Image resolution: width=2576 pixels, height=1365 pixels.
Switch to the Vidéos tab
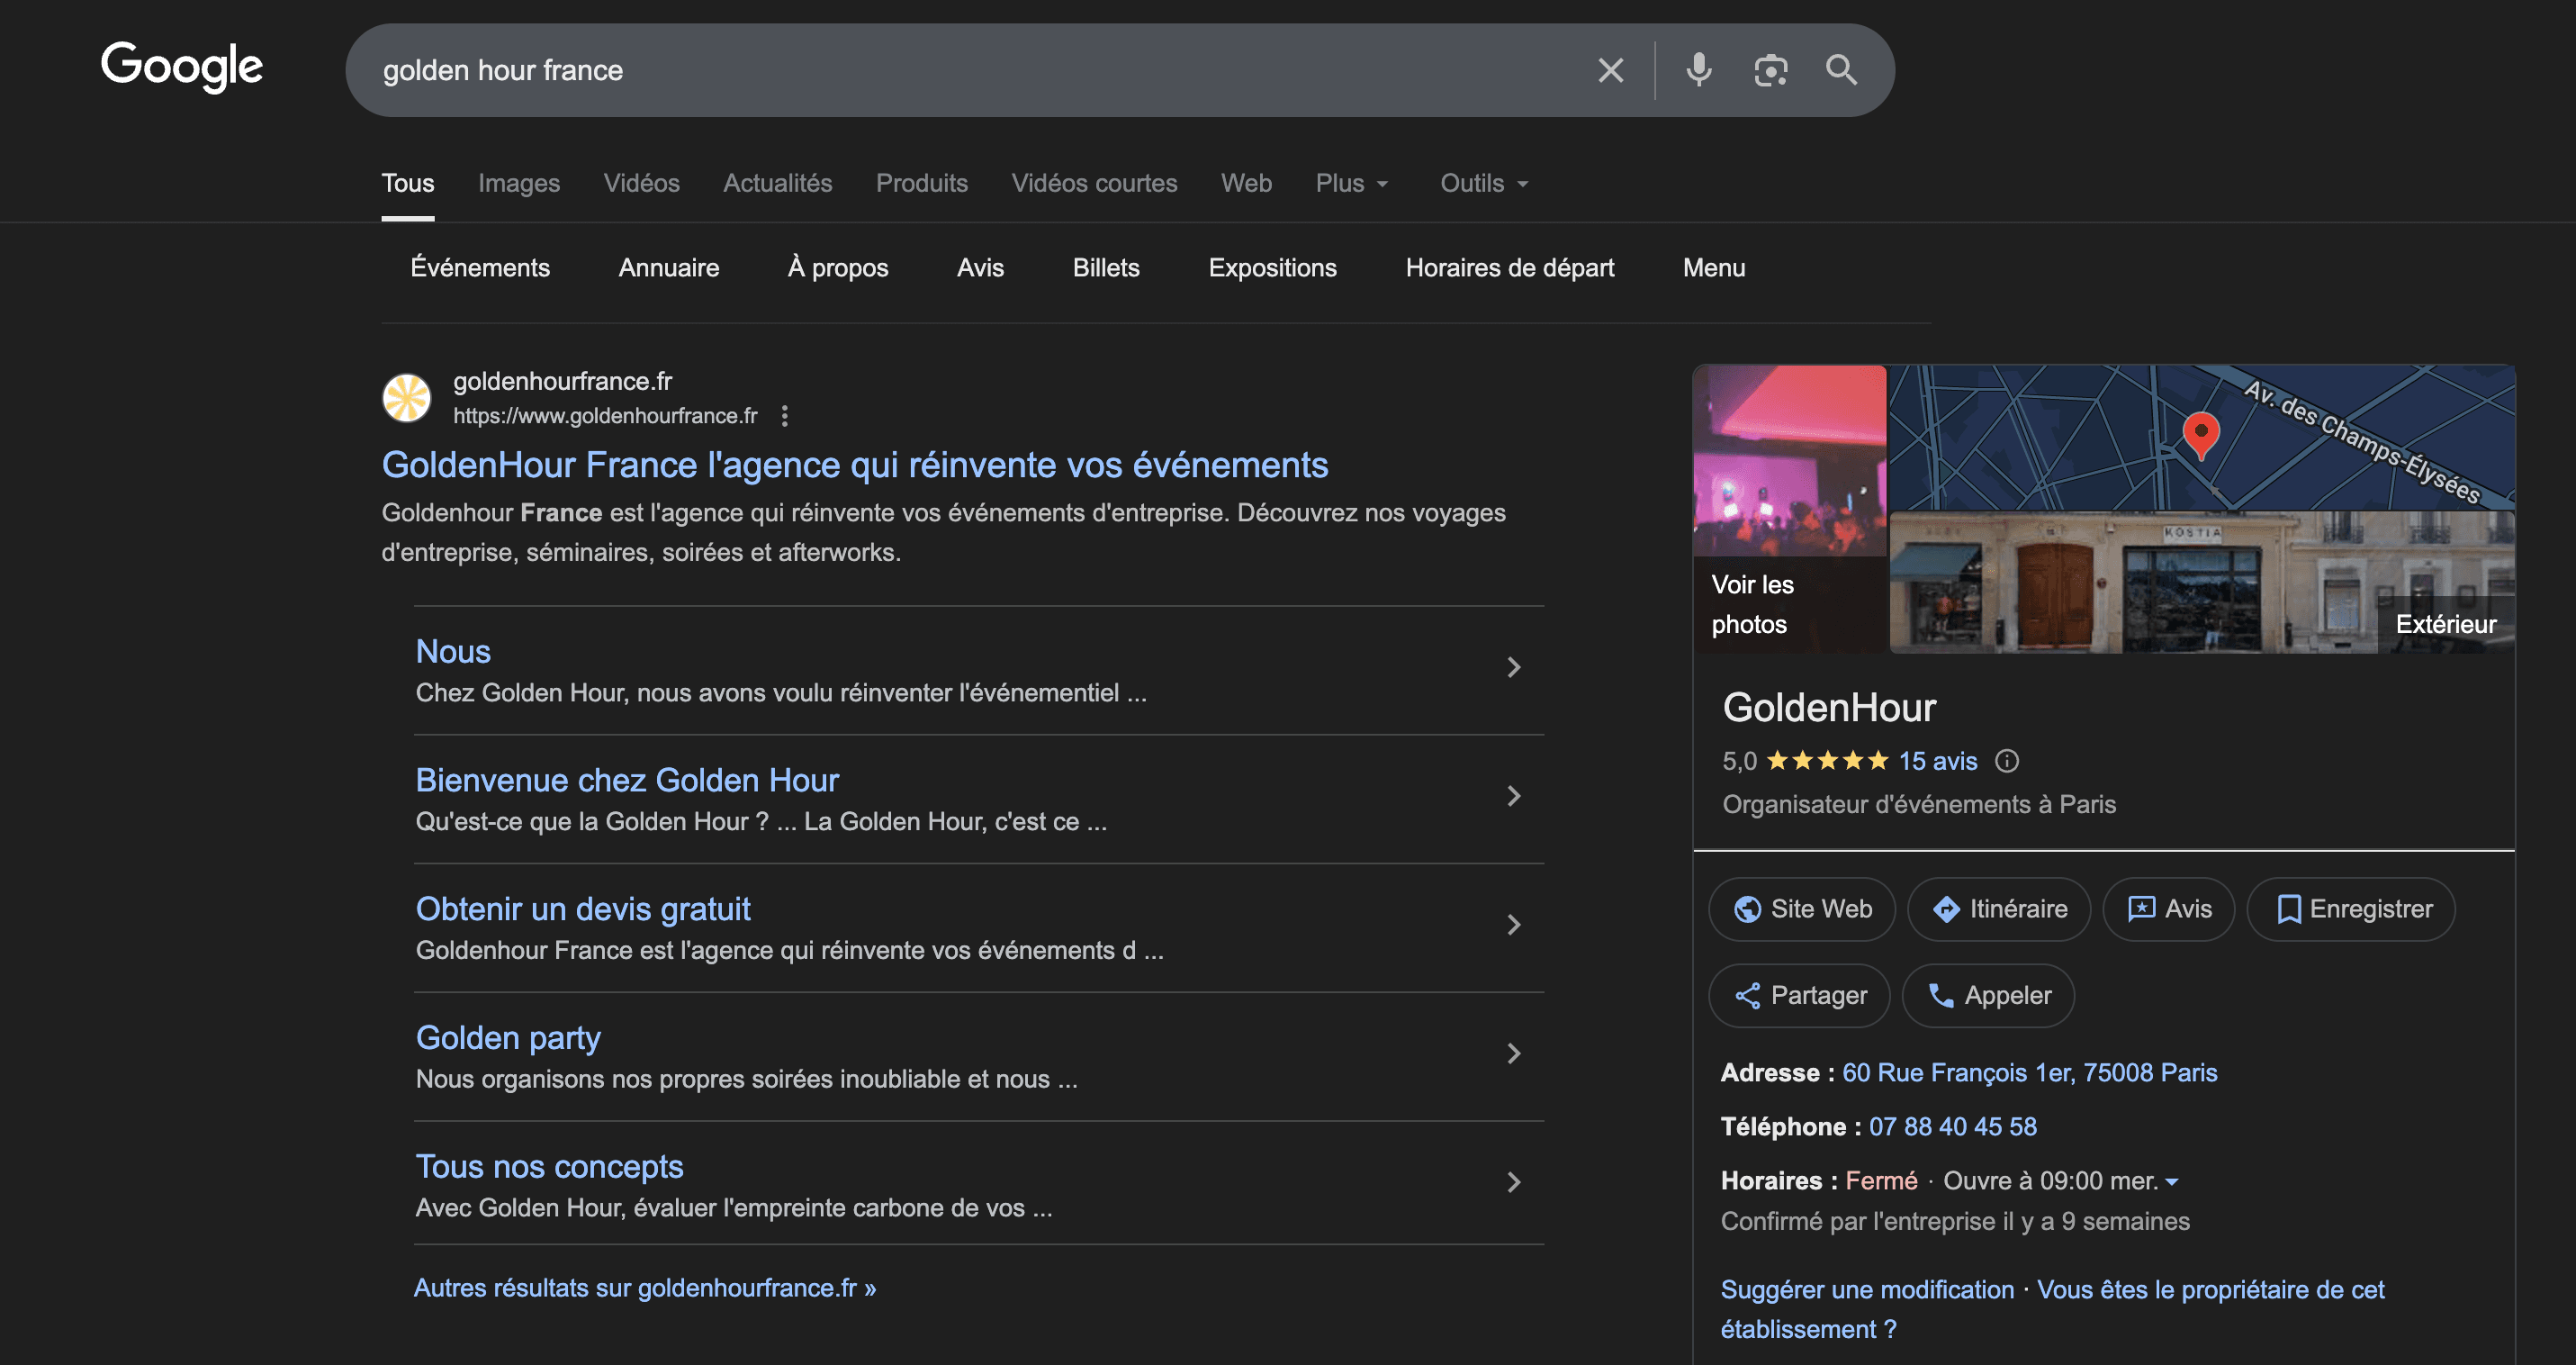642,183
